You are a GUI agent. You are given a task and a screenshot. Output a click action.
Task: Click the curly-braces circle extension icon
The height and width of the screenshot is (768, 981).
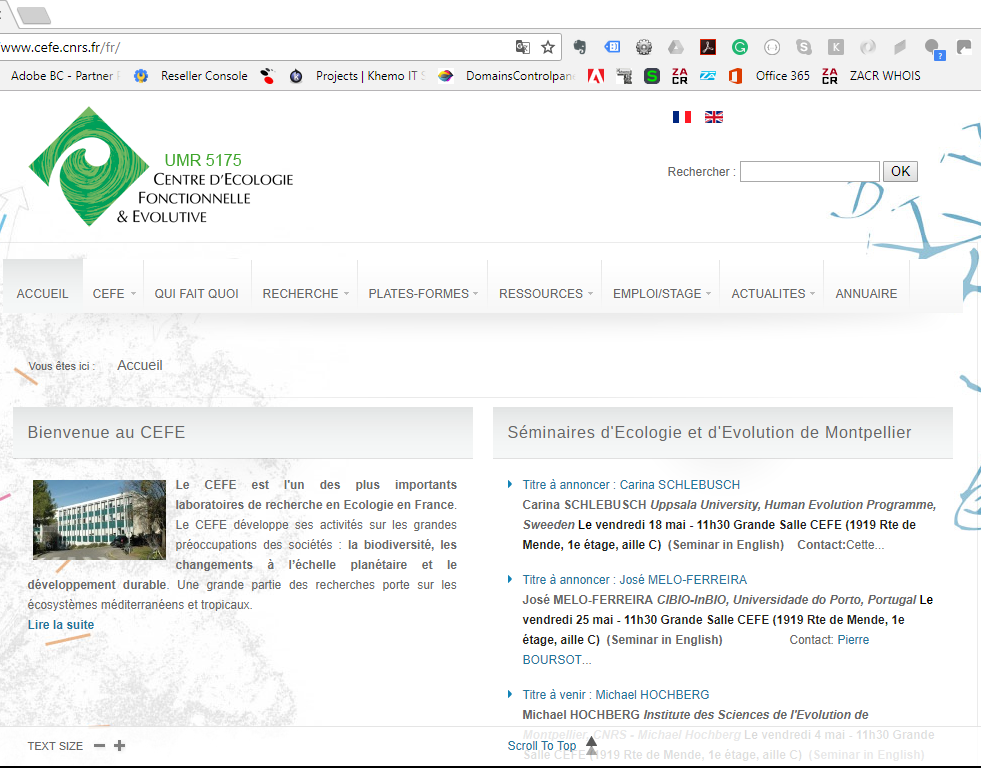(x=772, y=47)
